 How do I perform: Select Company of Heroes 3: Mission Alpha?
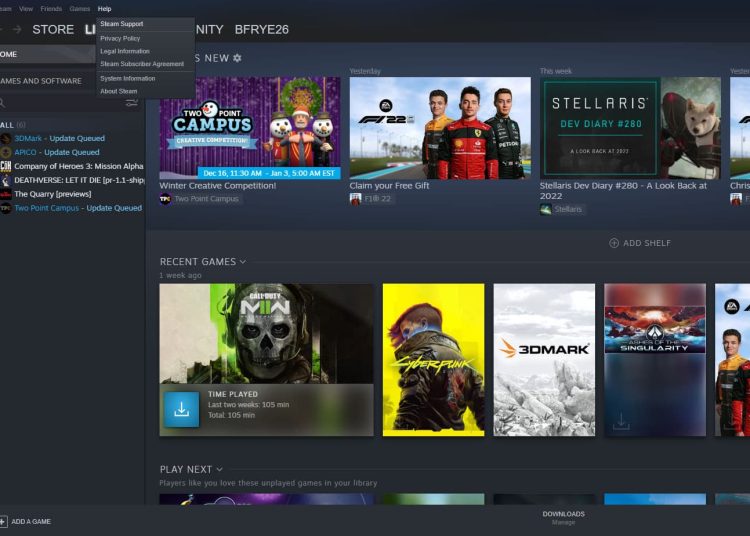click(x=78, y=166)
